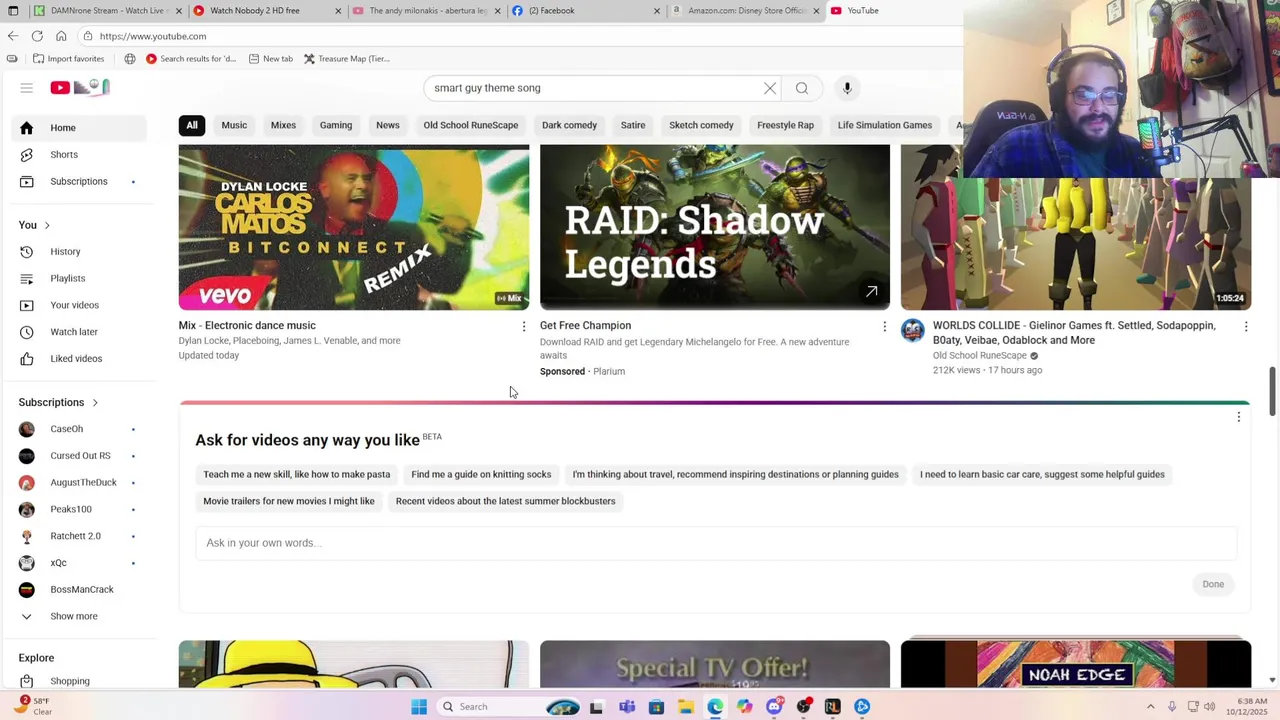Click 'Teach me a new skill' suggestion
This screenshot has height=720, width=1280.
[297, 474]
